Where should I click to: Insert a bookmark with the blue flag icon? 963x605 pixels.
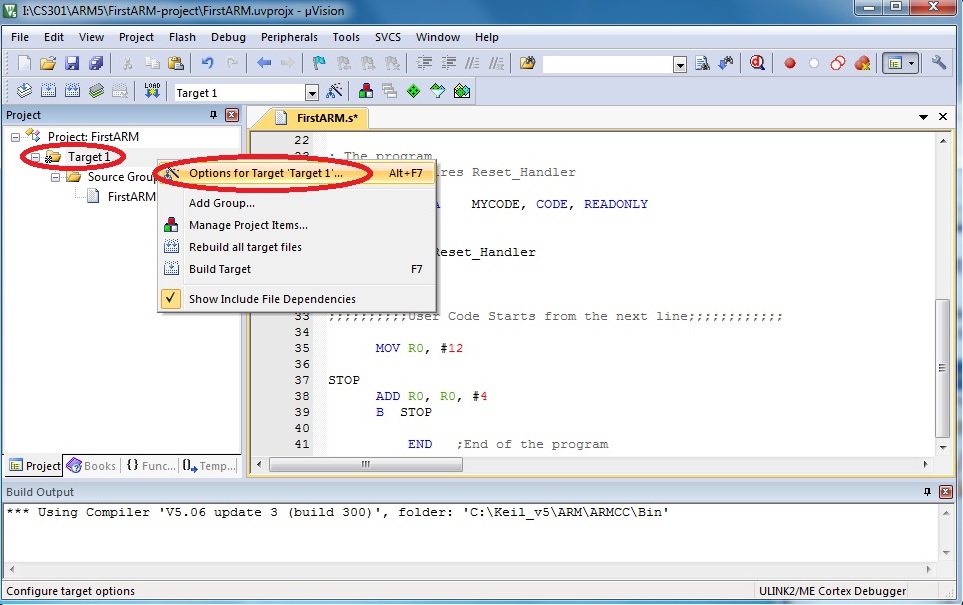tap(319, 63)
